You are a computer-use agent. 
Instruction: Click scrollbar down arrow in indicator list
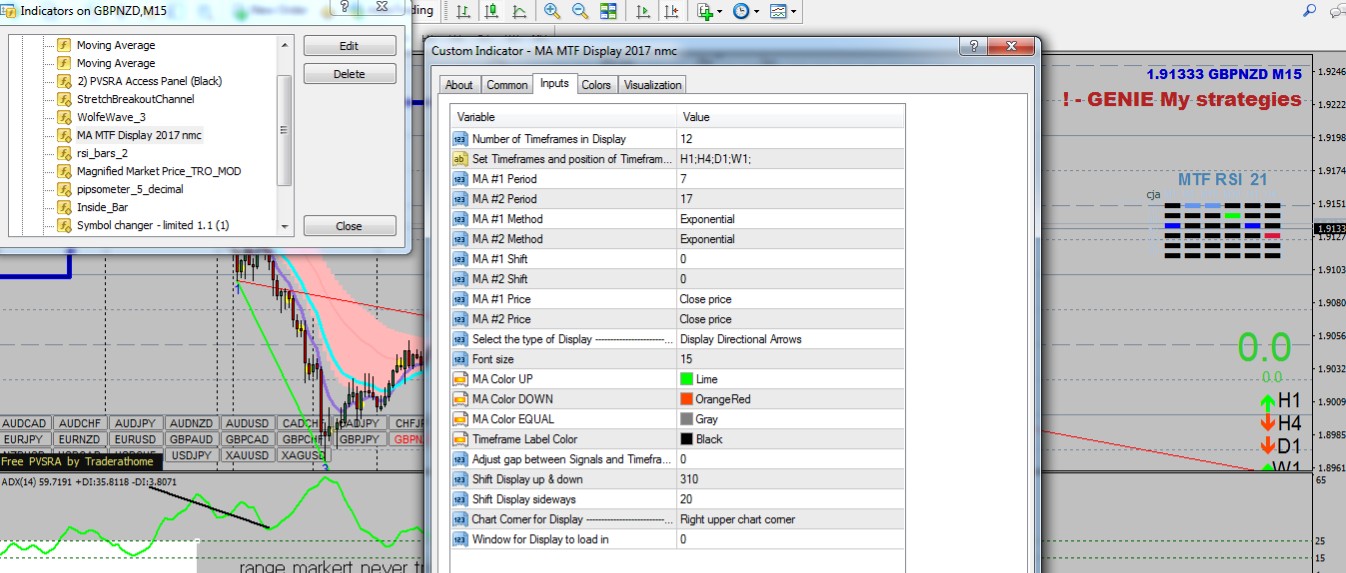(284, 227)
